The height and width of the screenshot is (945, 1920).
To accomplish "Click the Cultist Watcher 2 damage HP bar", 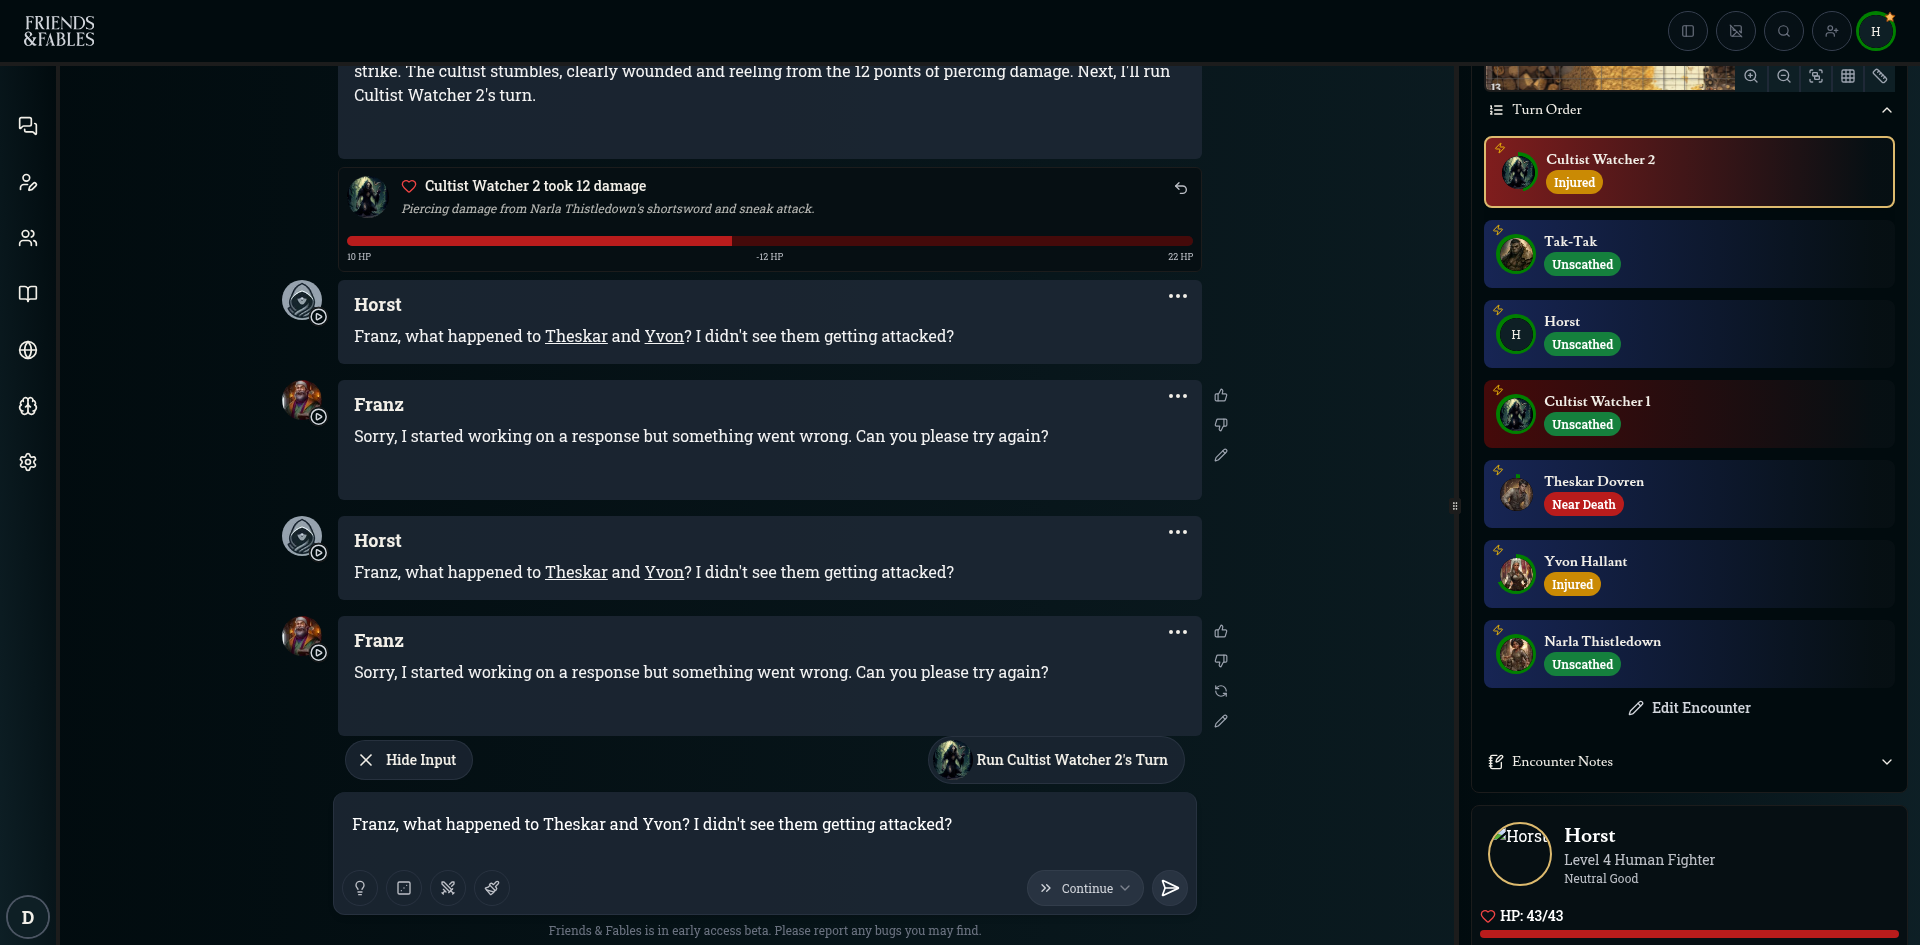I will coord(769,241).
